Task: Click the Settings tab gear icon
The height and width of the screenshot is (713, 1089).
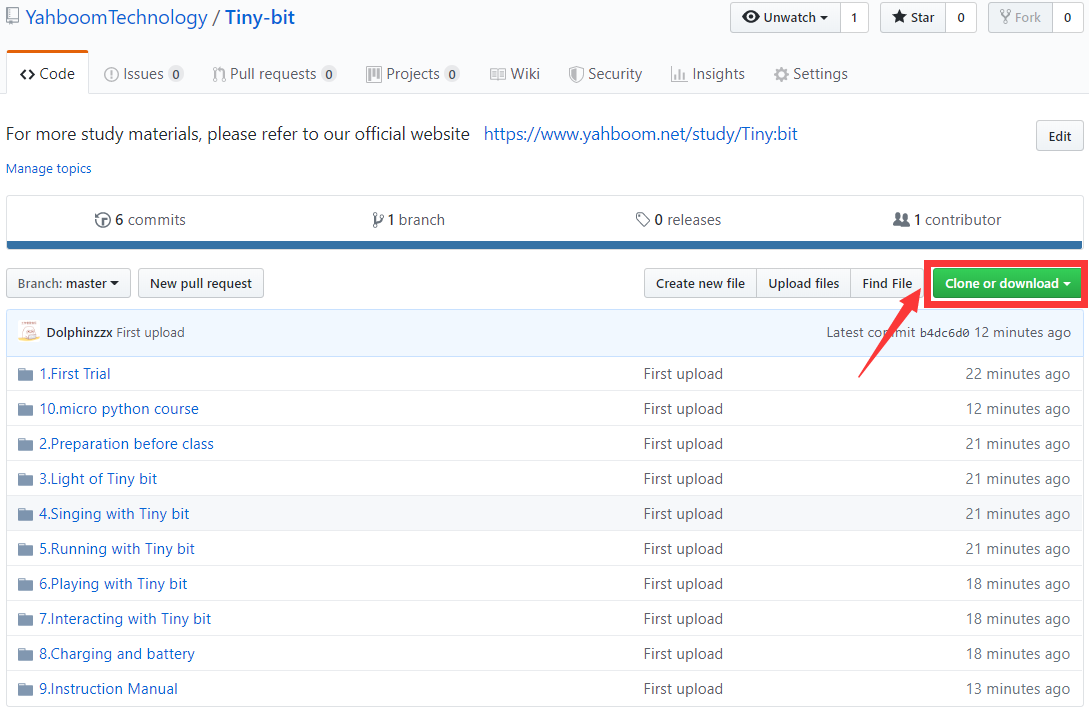Action: 781,74
